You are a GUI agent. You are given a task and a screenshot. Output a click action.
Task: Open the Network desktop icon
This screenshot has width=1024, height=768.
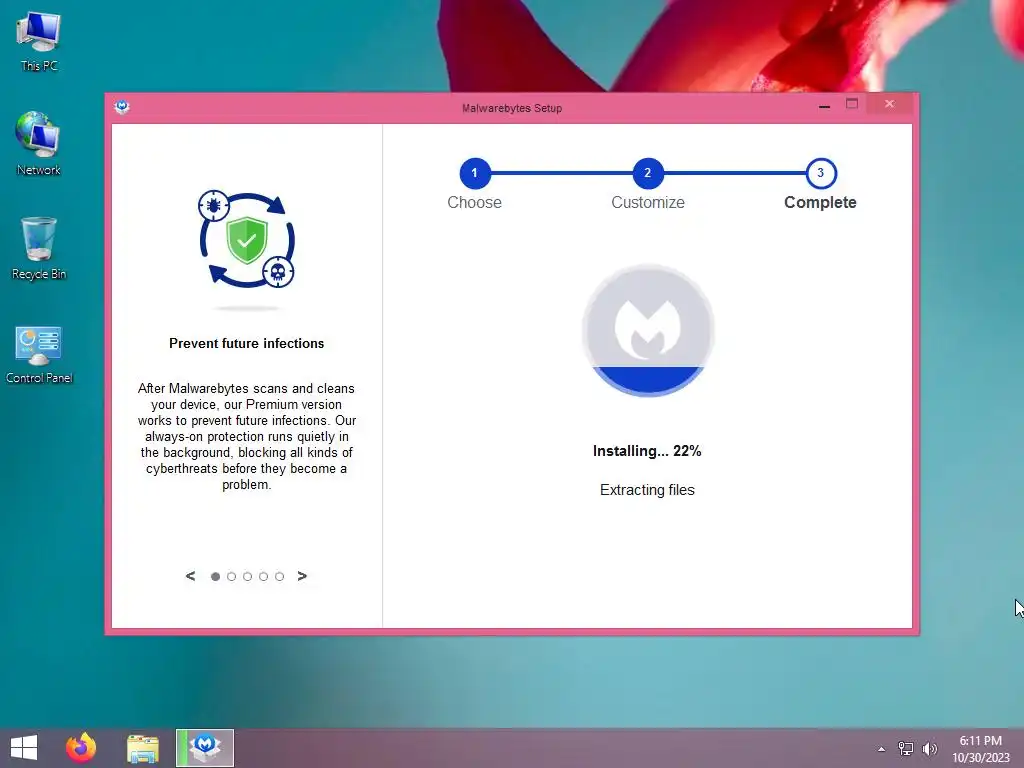point(39,144)
